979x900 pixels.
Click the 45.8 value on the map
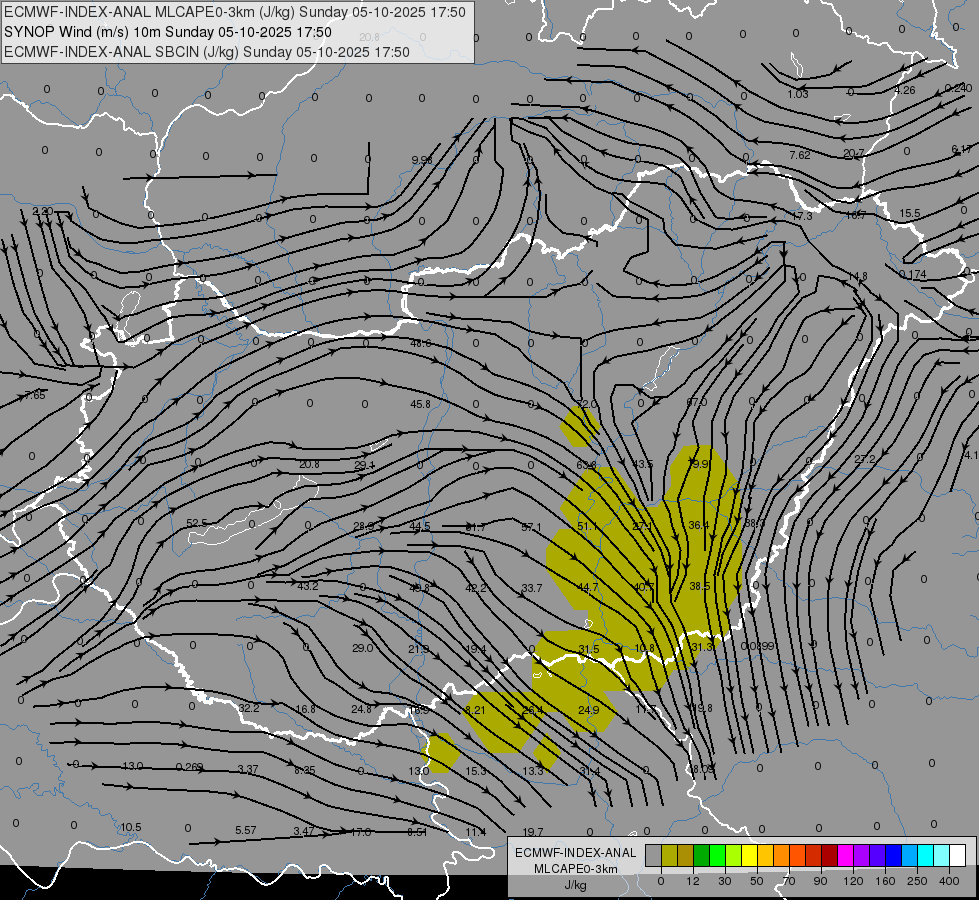click(420, 404)
